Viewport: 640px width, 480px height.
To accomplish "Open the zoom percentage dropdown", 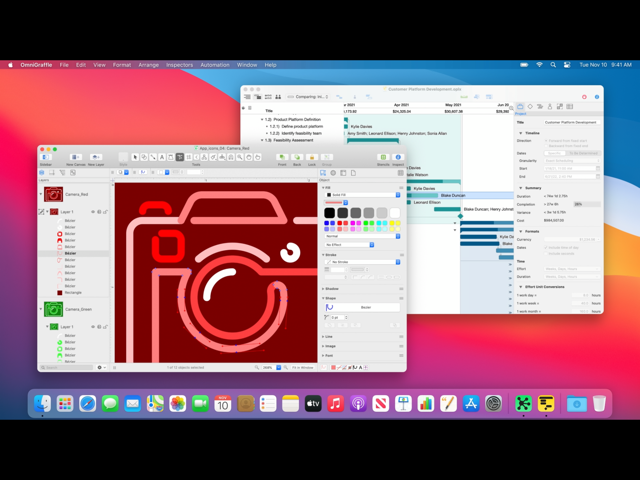I will 279,367.
